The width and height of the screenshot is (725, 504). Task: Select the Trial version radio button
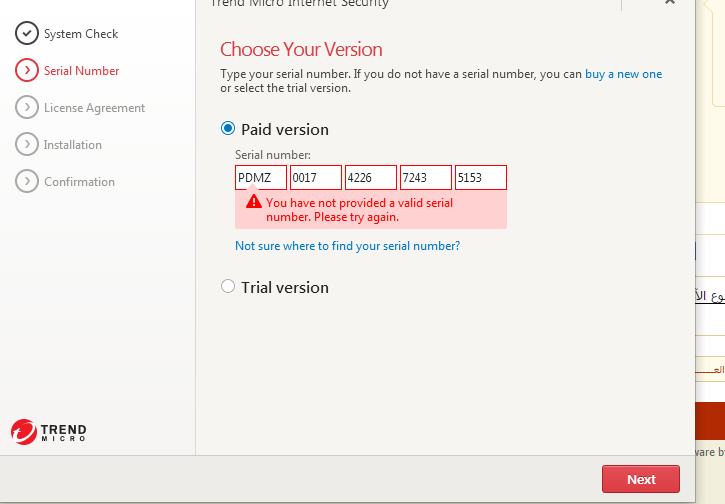(x=228, y=286)
